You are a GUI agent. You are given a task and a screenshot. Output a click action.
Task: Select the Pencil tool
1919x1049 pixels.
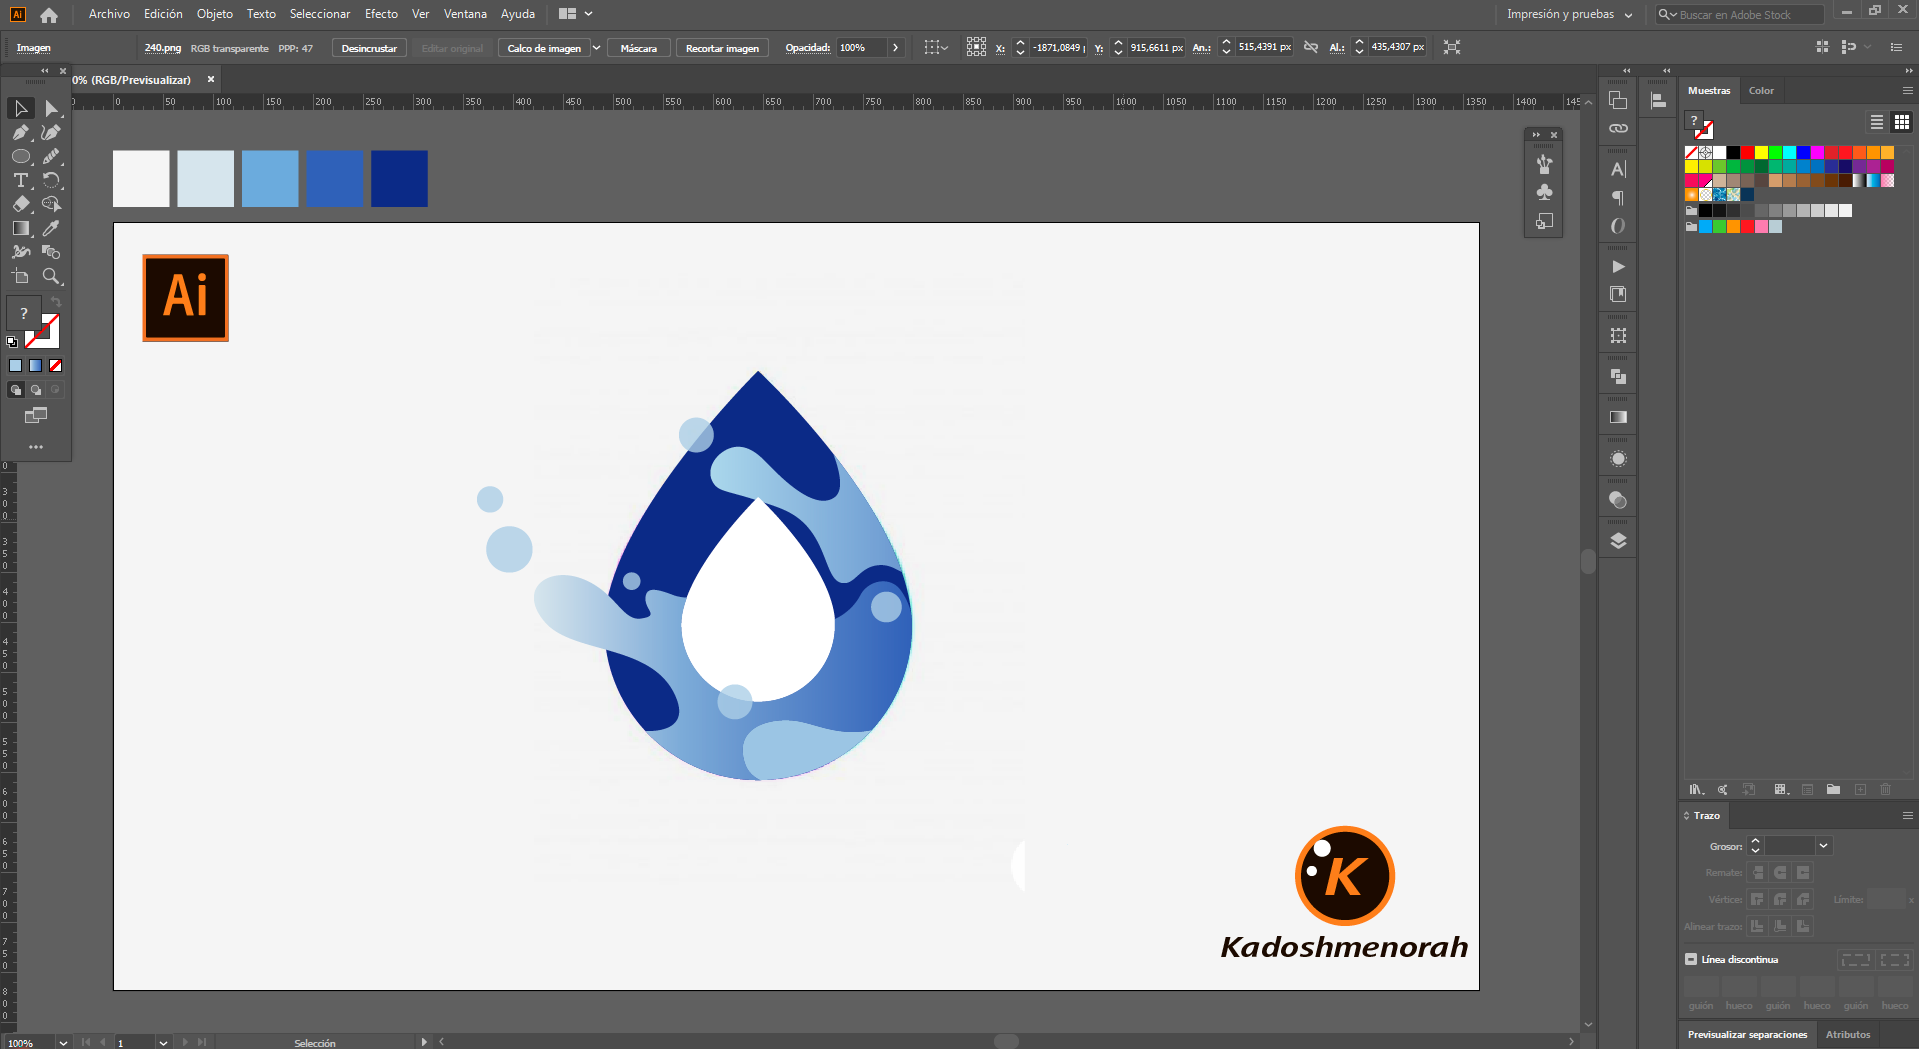pyautogui.click(x=51, y=156)
